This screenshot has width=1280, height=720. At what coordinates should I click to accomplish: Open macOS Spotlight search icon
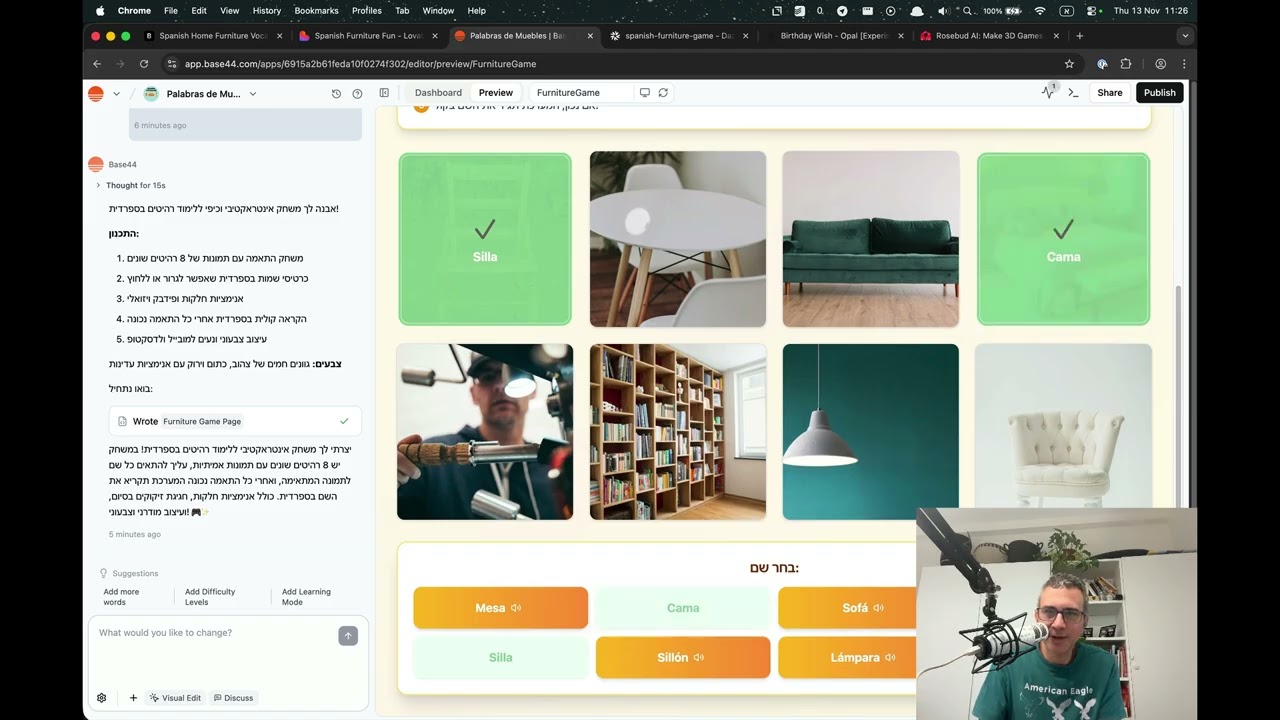coord(966,11)
